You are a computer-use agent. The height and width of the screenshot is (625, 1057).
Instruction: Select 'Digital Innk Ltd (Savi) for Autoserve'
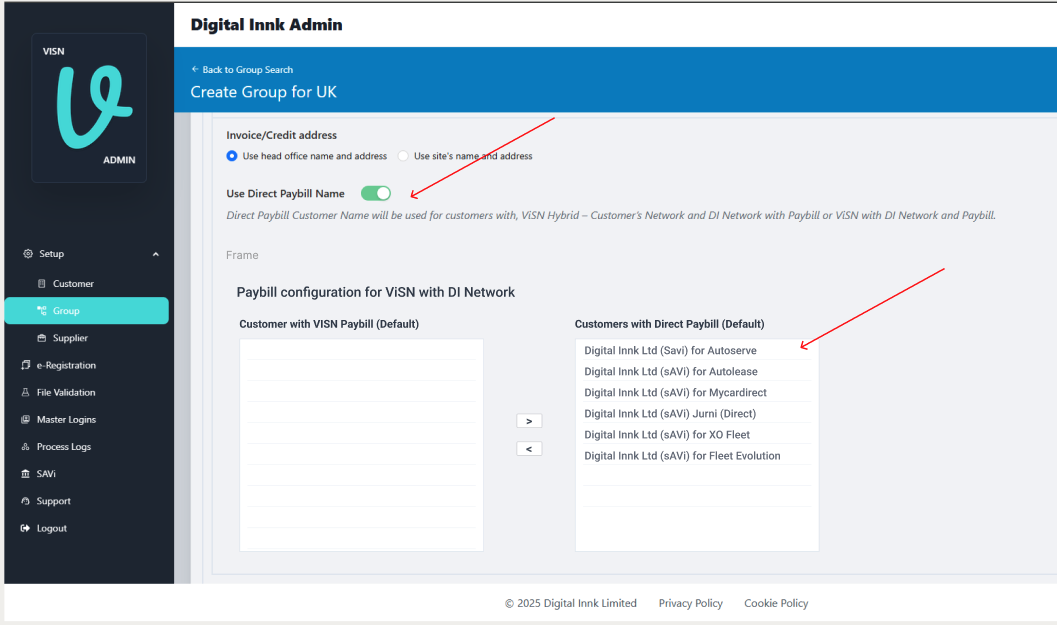coord(697,351)
